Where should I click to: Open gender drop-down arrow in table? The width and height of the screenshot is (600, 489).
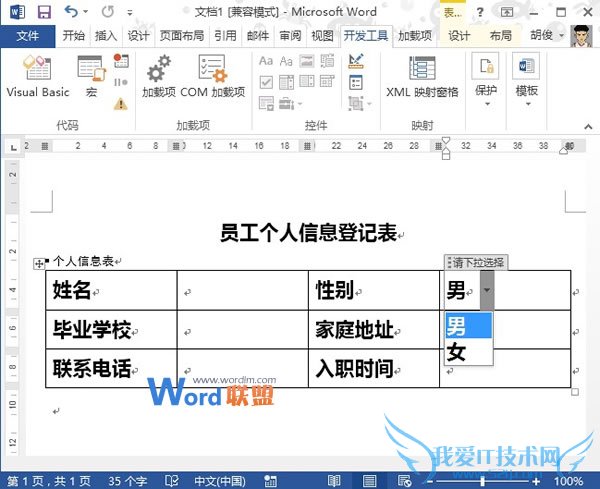pos(487,290)
